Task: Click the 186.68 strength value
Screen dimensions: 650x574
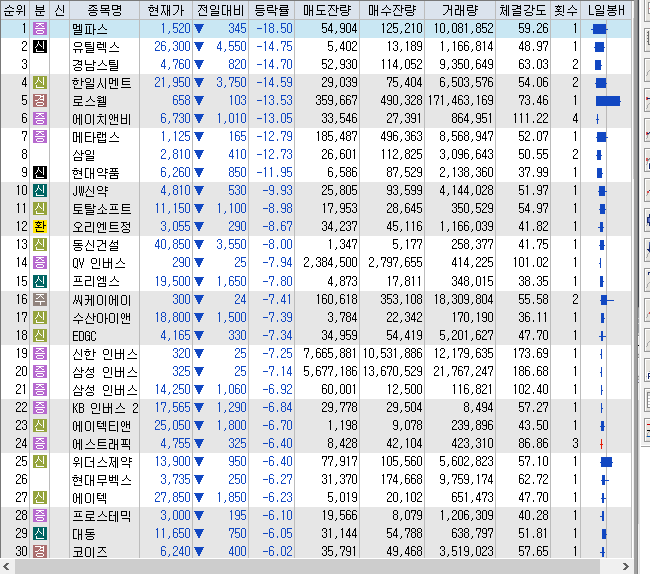Action: coord(531,371)
